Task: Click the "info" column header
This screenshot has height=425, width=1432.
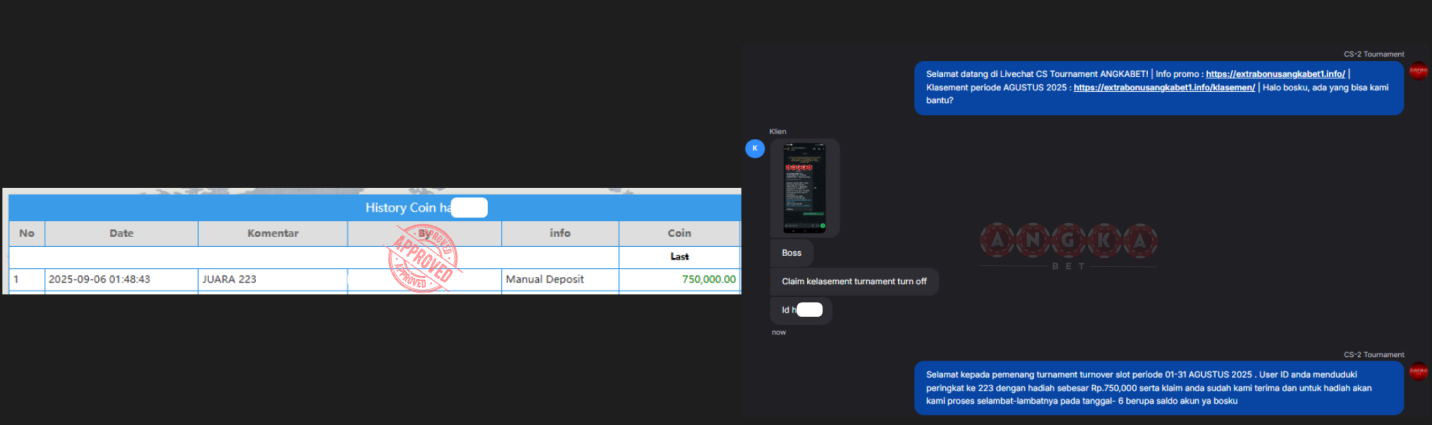Action: 560,233
